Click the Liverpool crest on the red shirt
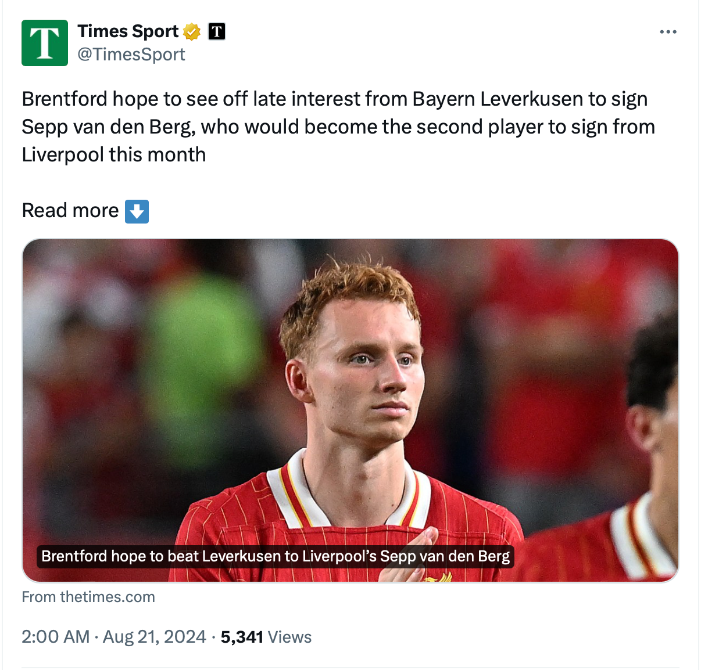This screenshot has height=670, width=701. pos(439,577)
